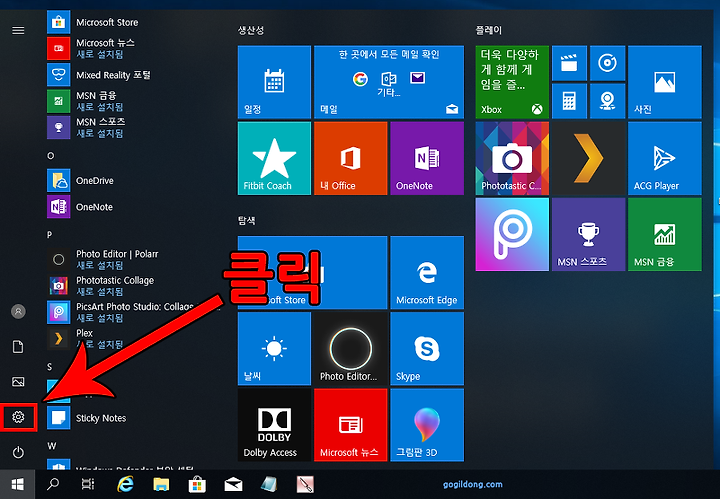The width and height of the screenshot is (720, 499).
Task: Jump to letter O section header
Action: point(51,156)
